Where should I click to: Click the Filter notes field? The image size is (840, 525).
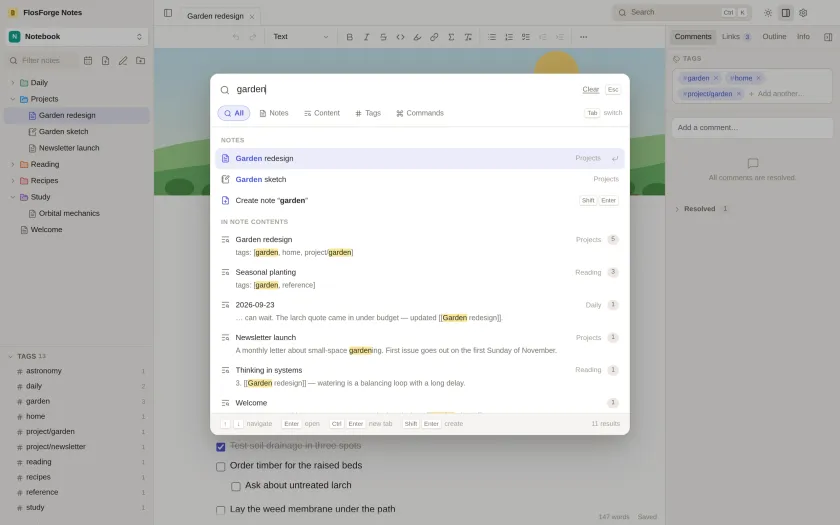click(x=42, y=61)
